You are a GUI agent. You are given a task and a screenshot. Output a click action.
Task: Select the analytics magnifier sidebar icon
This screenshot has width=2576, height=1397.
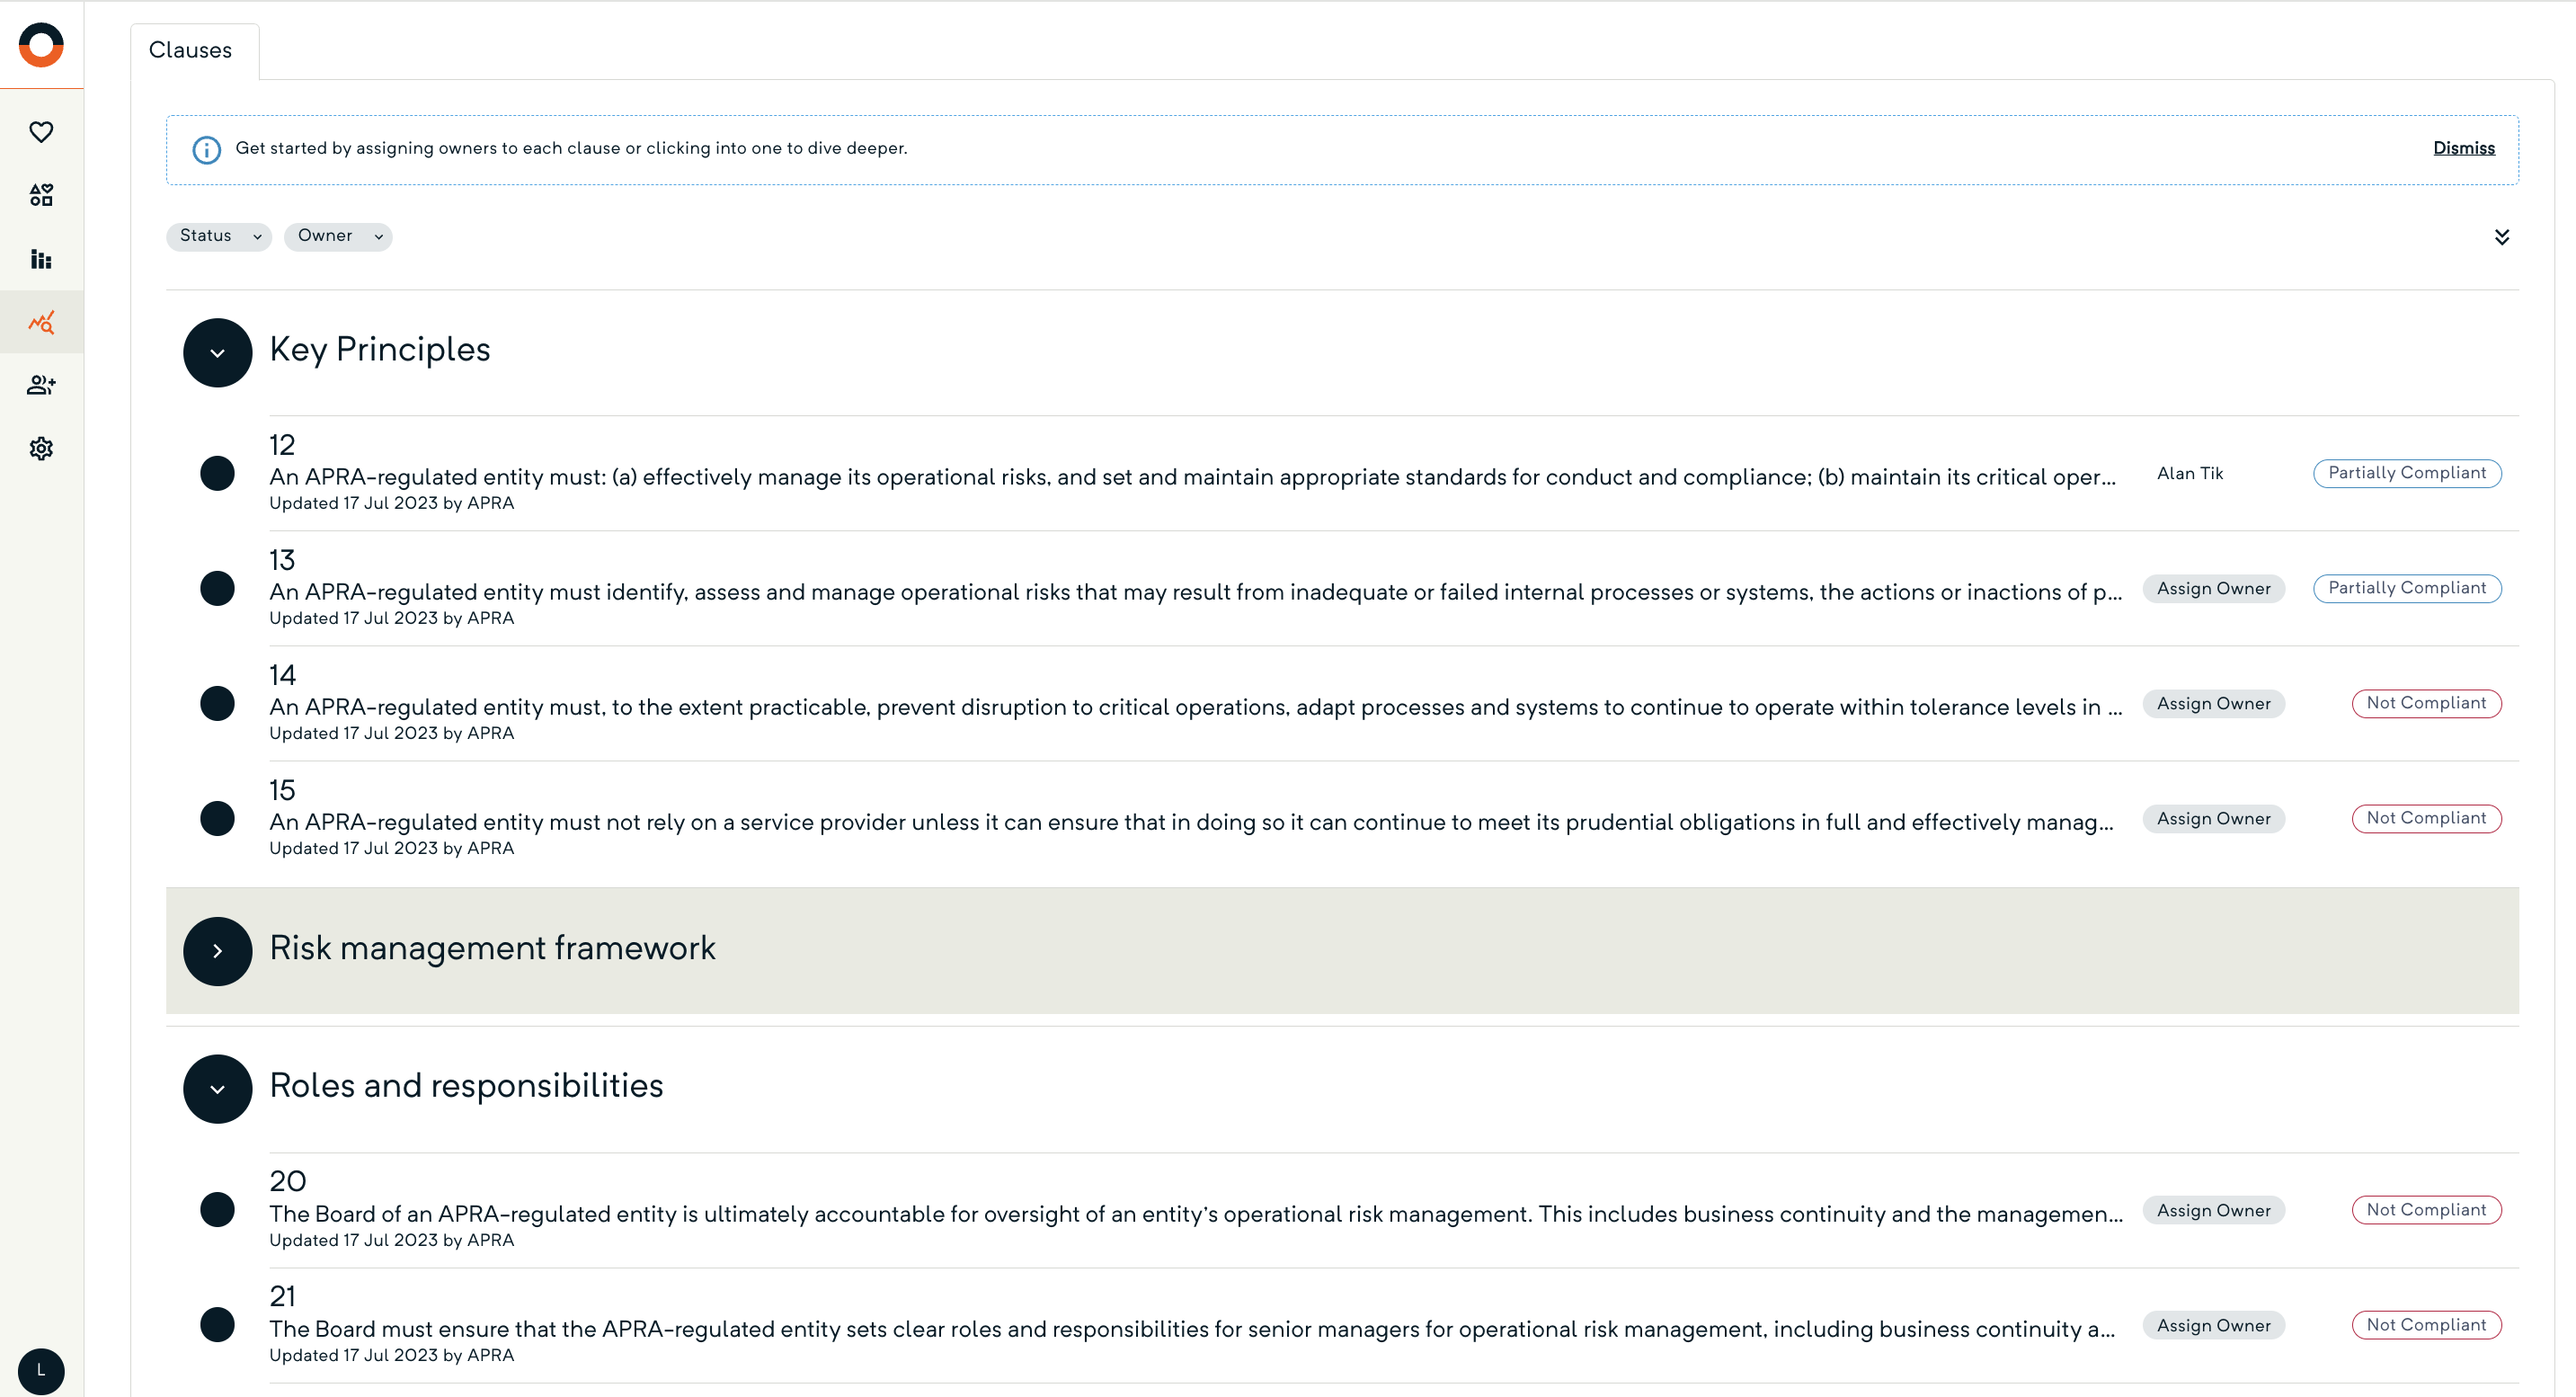tap(41, 322)
